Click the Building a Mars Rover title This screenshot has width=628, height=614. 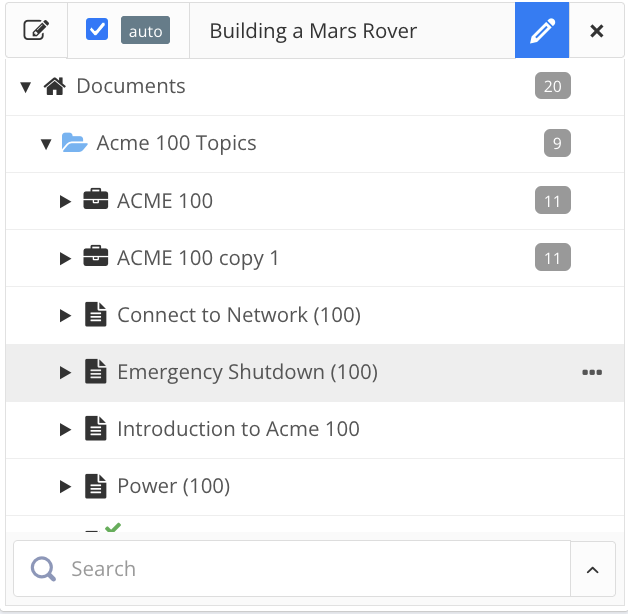pyautogui.click(x=313, y=31)
